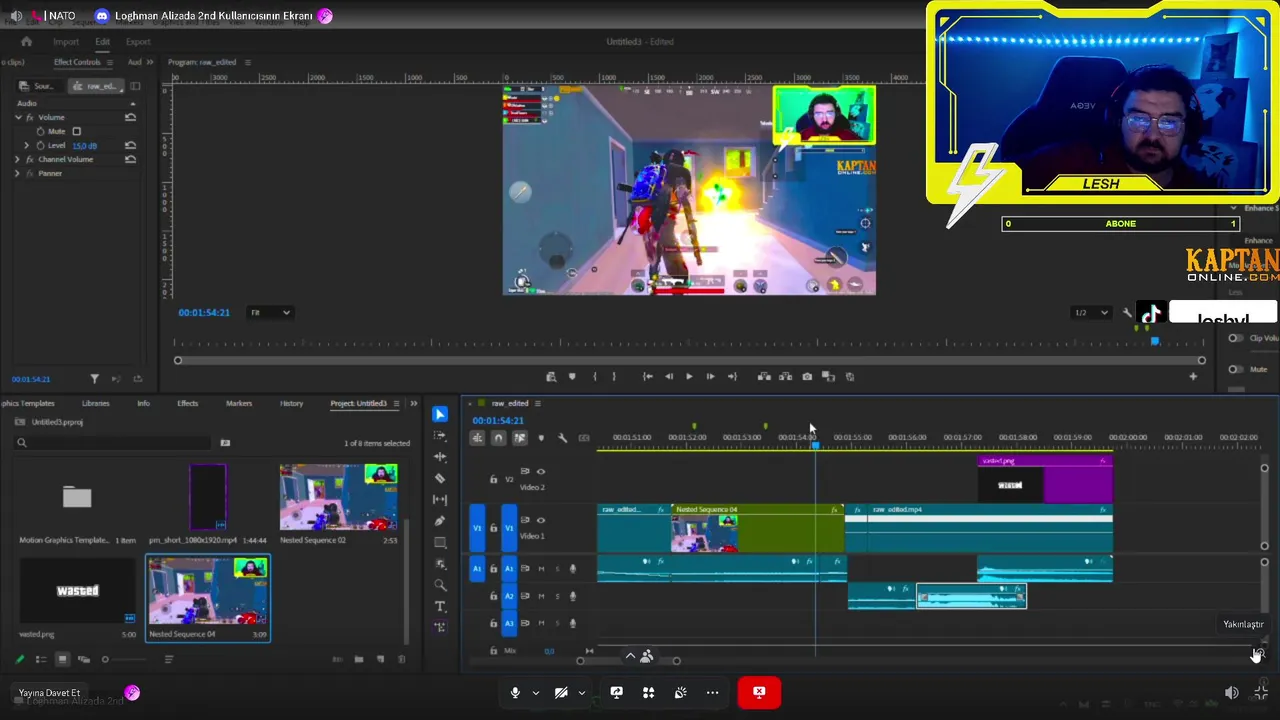Screen dimensions: 1280x720
Task: Click the Home icon
Action: pyautogui.click(x=27, y=42)
